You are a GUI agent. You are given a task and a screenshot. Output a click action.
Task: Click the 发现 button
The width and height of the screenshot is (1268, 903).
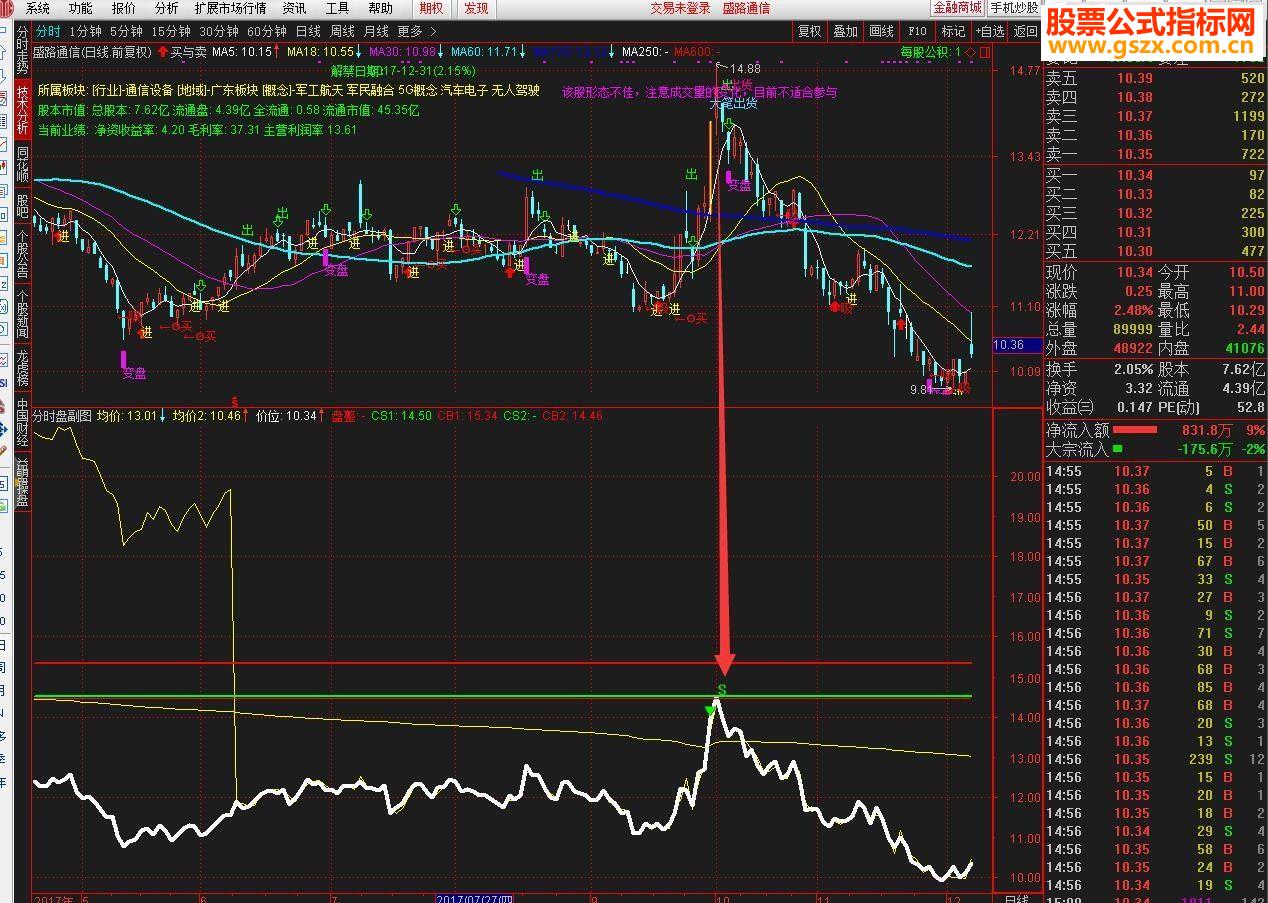pyautogui.click(x=477, y=8)
